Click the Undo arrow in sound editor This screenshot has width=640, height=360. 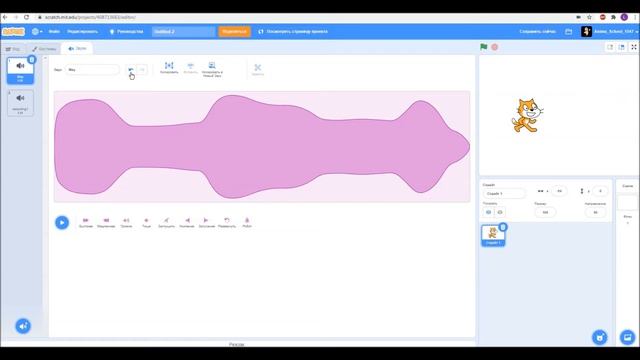pyautogui.click(x=131, y=69)
